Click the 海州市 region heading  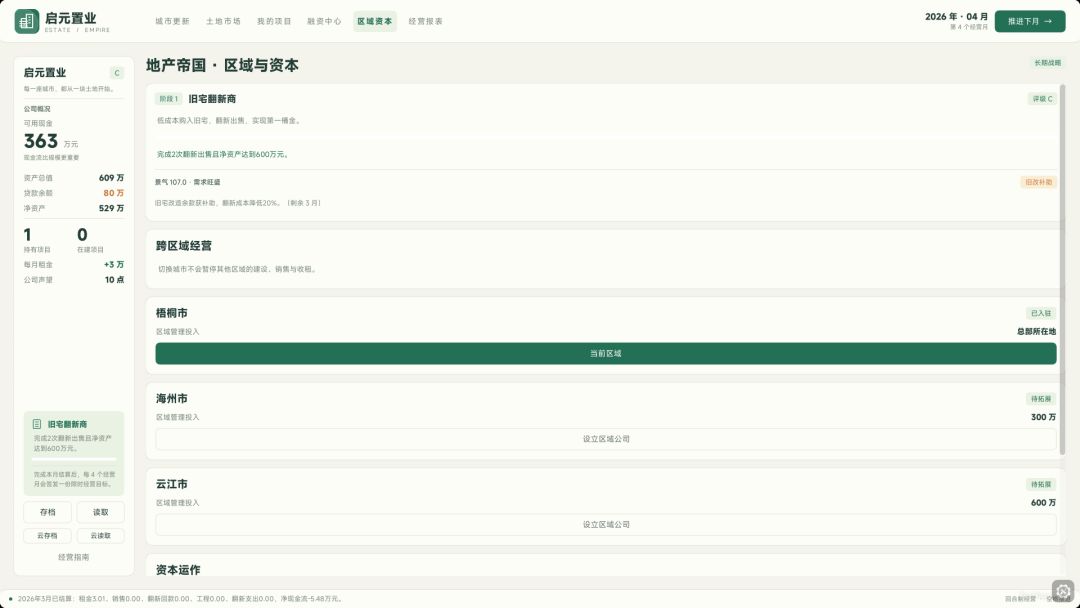click(x=172, y=398)
